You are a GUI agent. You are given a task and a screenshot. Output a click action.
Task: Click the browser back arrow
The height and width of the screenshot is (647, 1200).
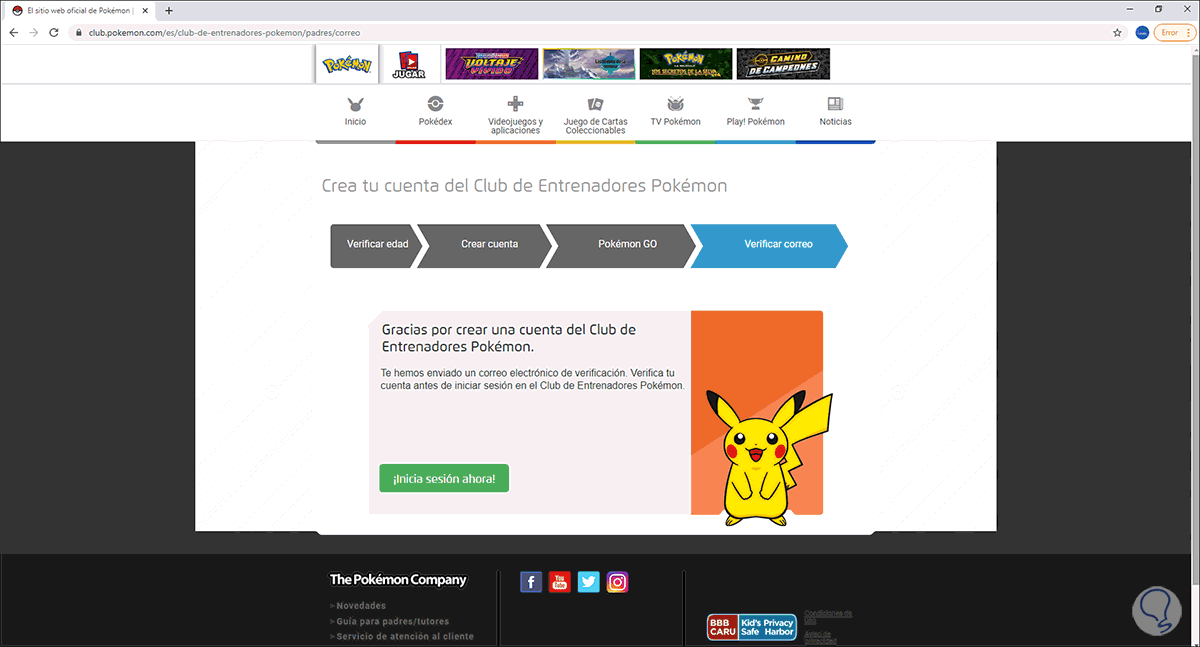click(x=13, y=32)
